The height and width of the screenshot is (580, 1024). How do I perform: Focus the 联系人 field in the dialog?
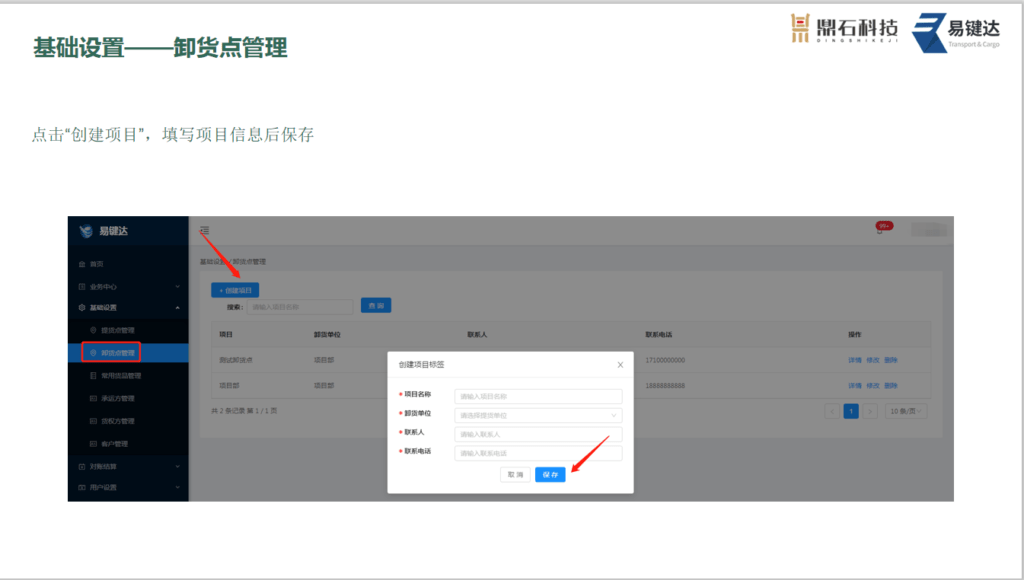tap(538, 434)
